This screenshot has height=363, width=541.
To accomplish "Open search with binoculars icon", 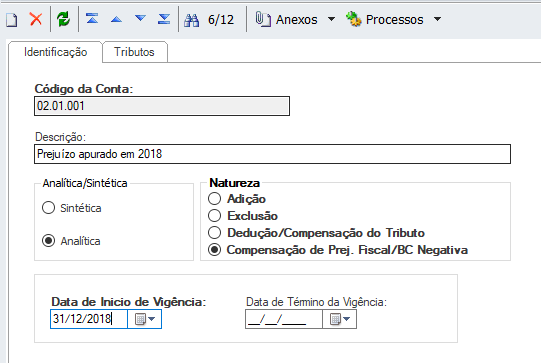I will 191,20.
